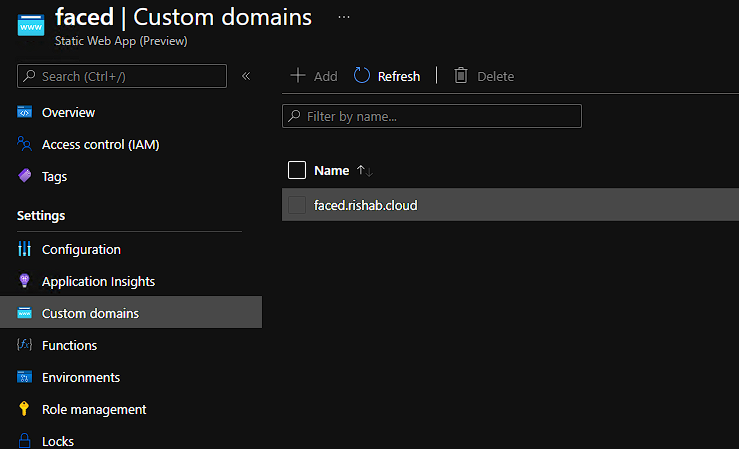Open the Overview page
Screen dimensions: 739x449
pos(68,113)
